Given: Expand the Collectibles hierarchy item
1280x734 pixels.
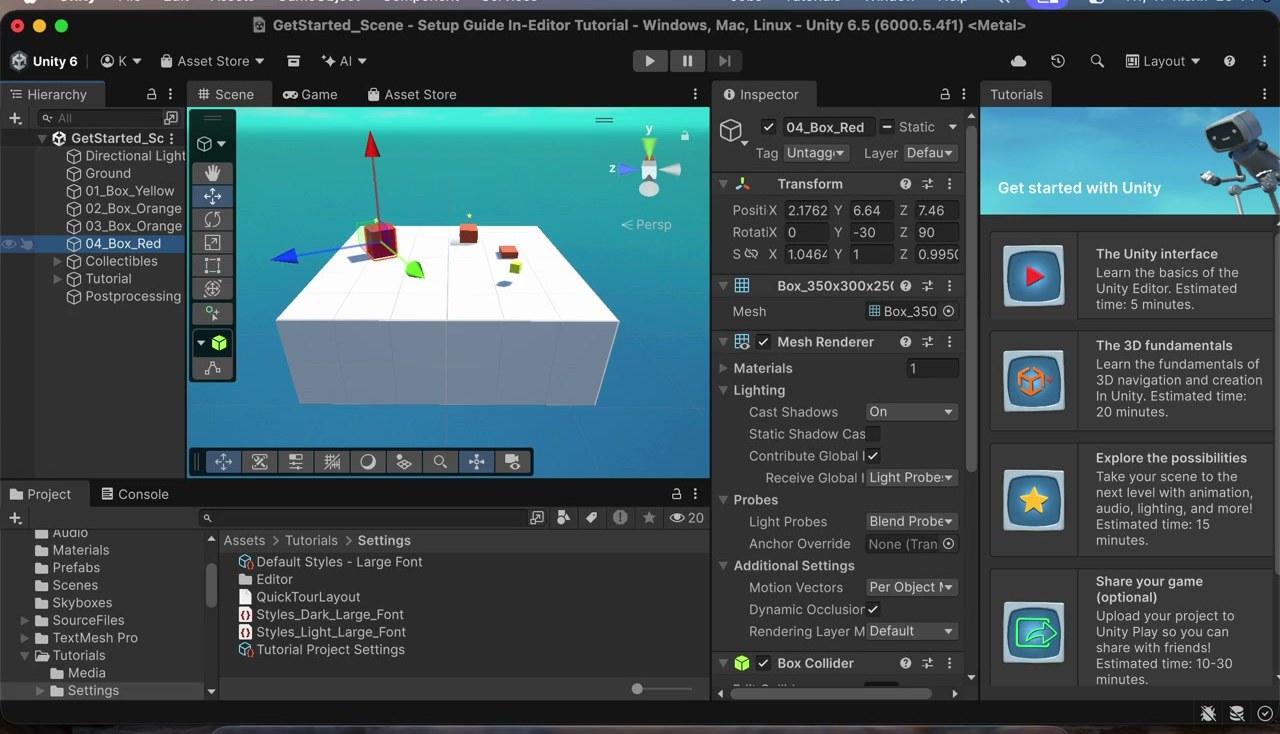Looking at the screenshot, I should (58, 261).
